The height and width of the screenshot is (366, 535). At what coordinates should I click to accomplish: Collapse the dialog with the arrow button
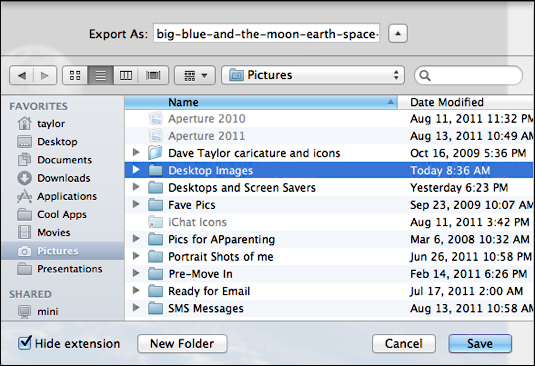[398, 34]
